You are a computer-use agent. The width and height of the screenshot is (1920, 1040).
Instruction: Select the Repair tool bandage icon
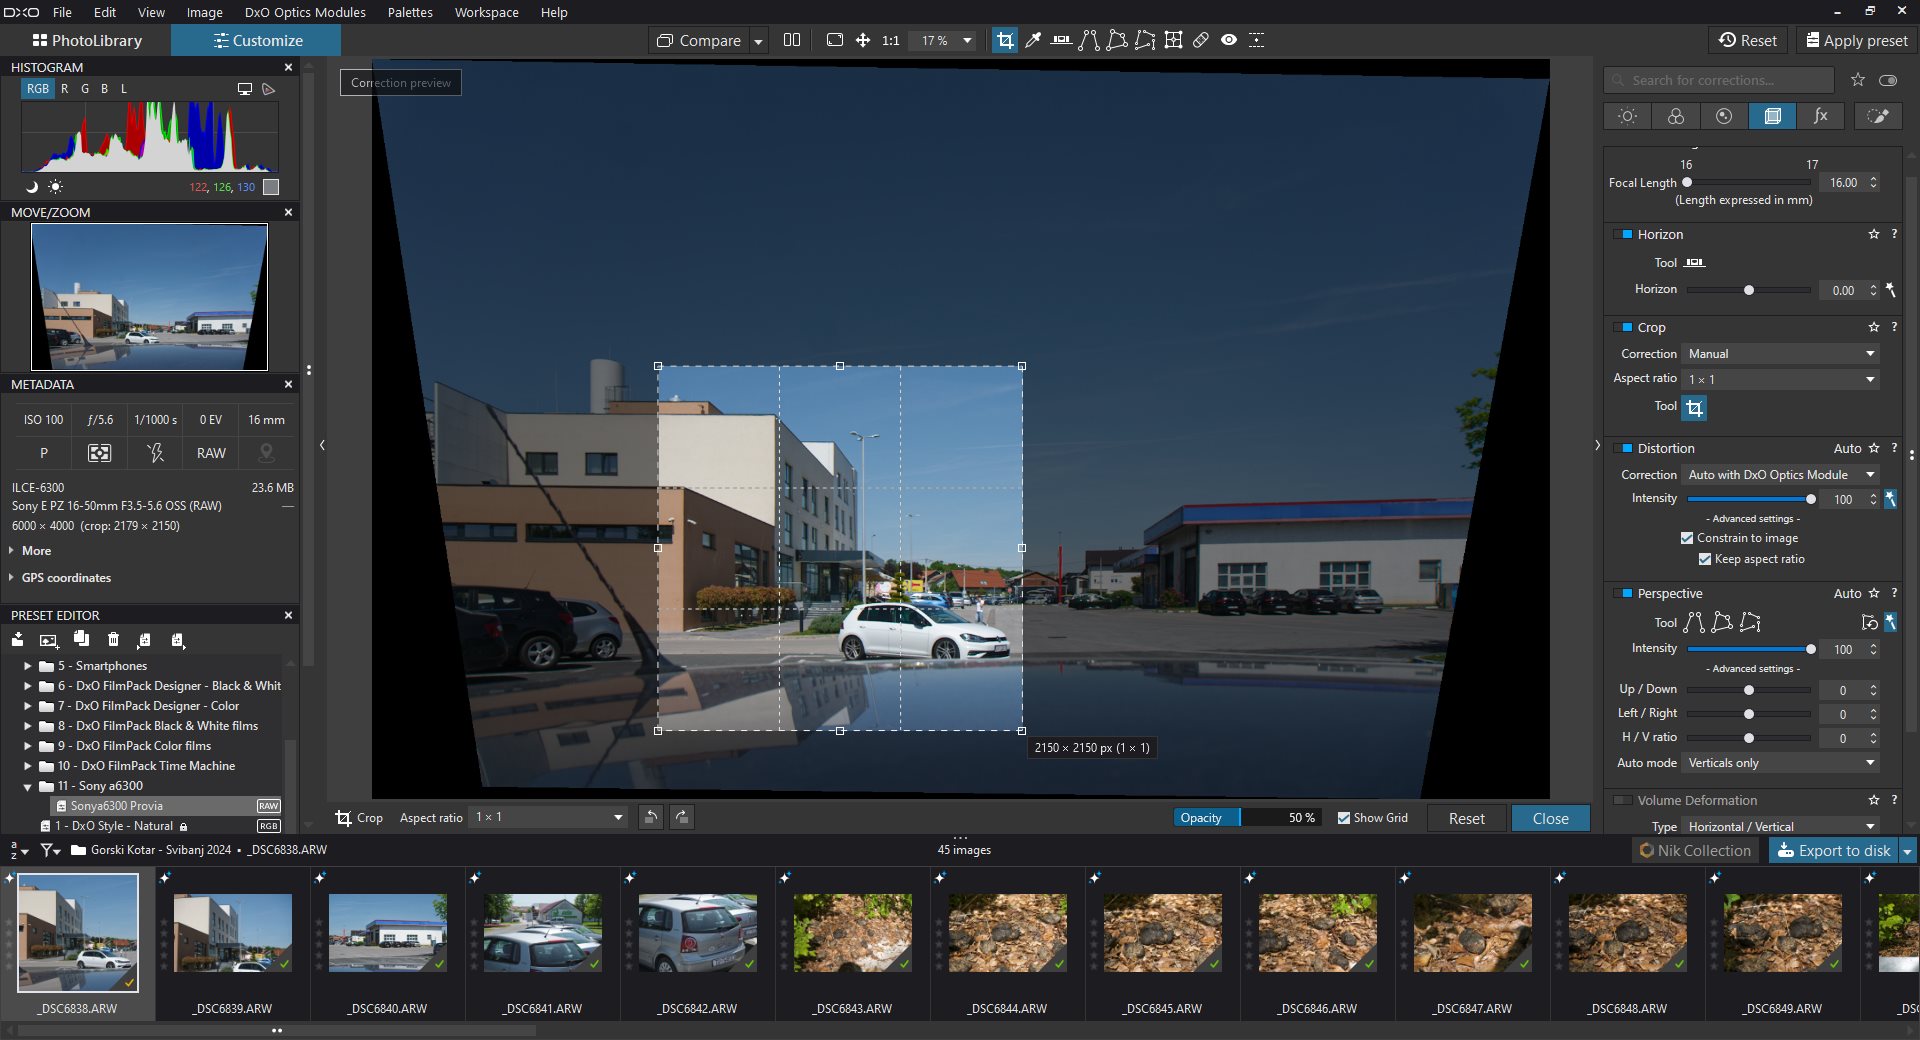pyautogui.click(x=1201, y=40)
